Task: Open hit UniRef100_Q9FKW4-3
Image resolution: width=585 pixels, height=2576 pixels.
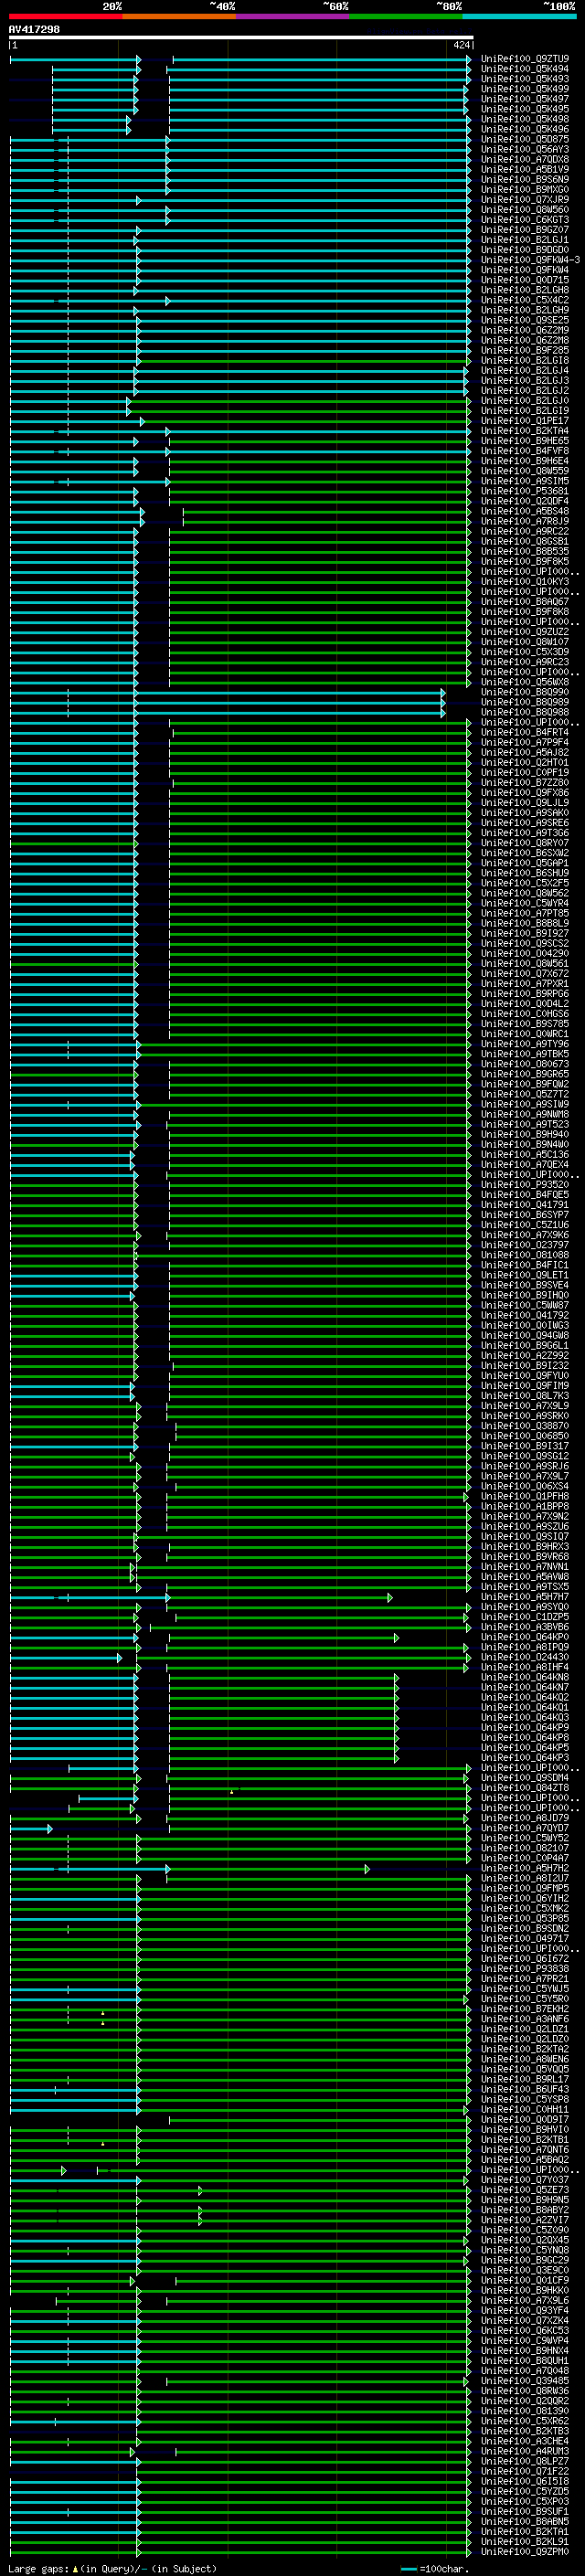Action: [x=530, y=260]
